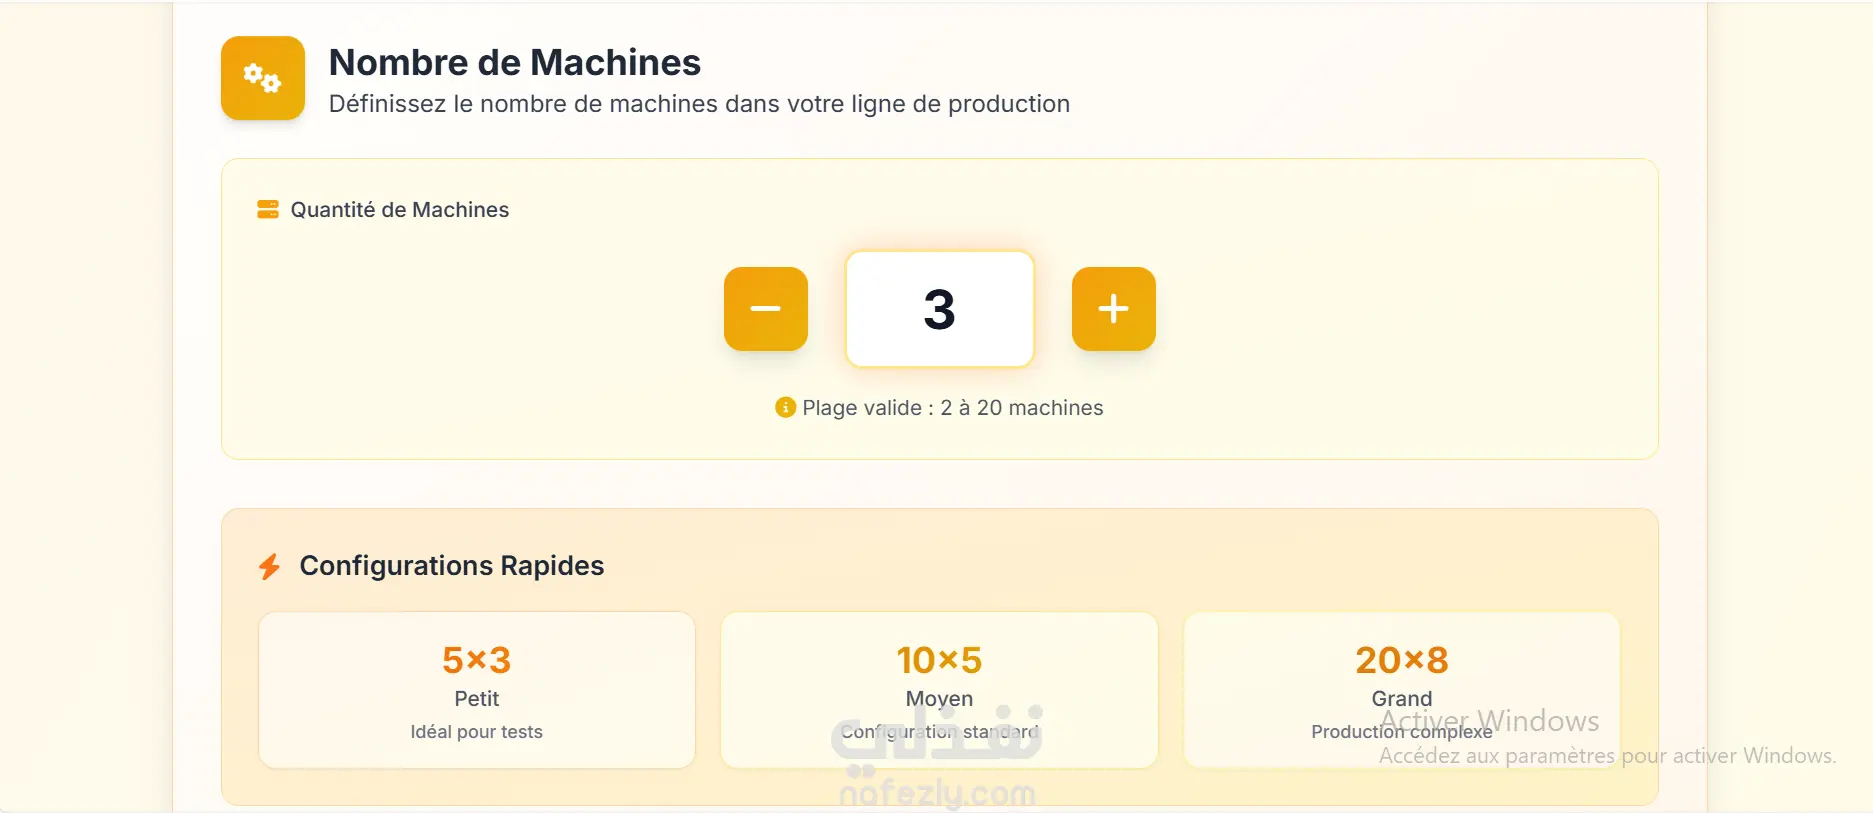This screenshot has width=1873, height=813.
Task: Click the Quantité de Machines label
Action: click(x=400, y=210)
